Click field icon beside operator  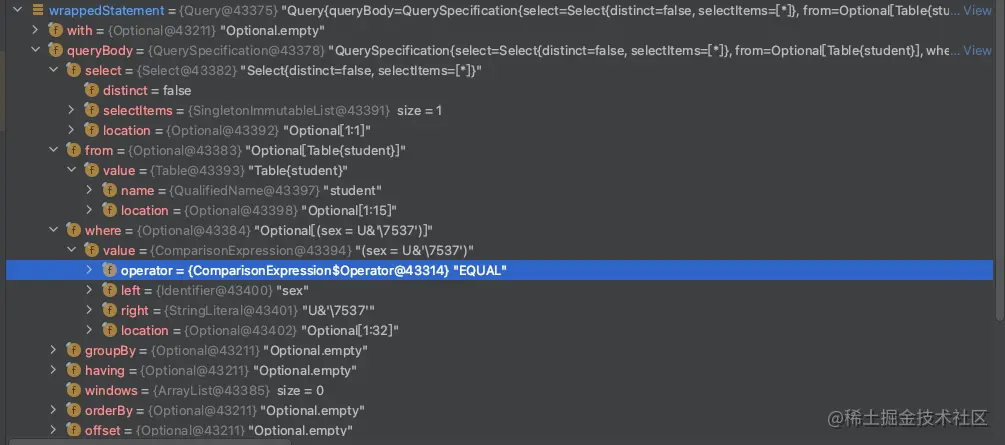[110, 271]
